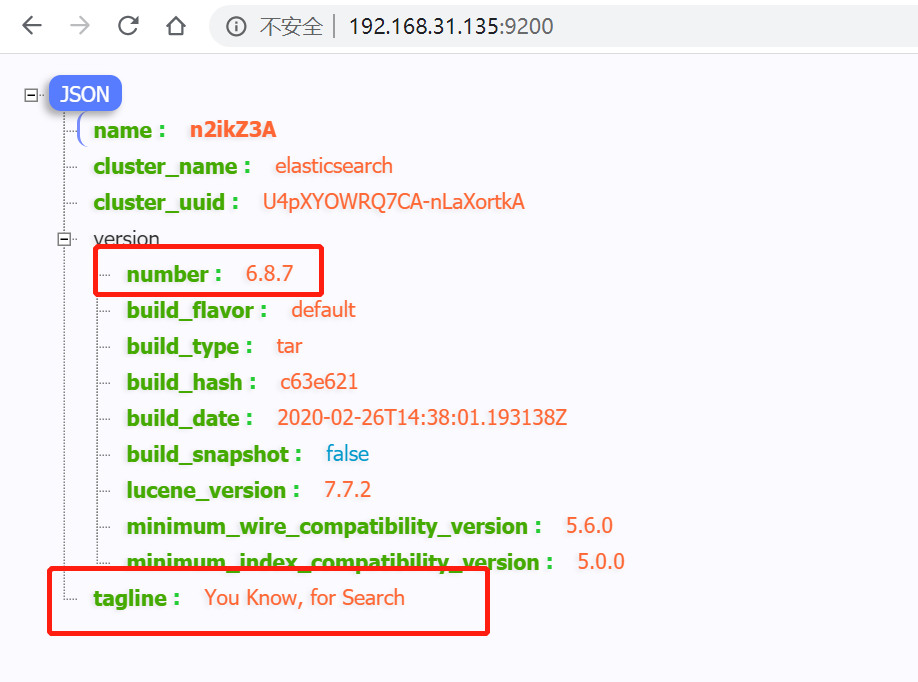Reload the page with the refresh icon
The width and height of the screenshot is (918, 682).
coord(128,26)
